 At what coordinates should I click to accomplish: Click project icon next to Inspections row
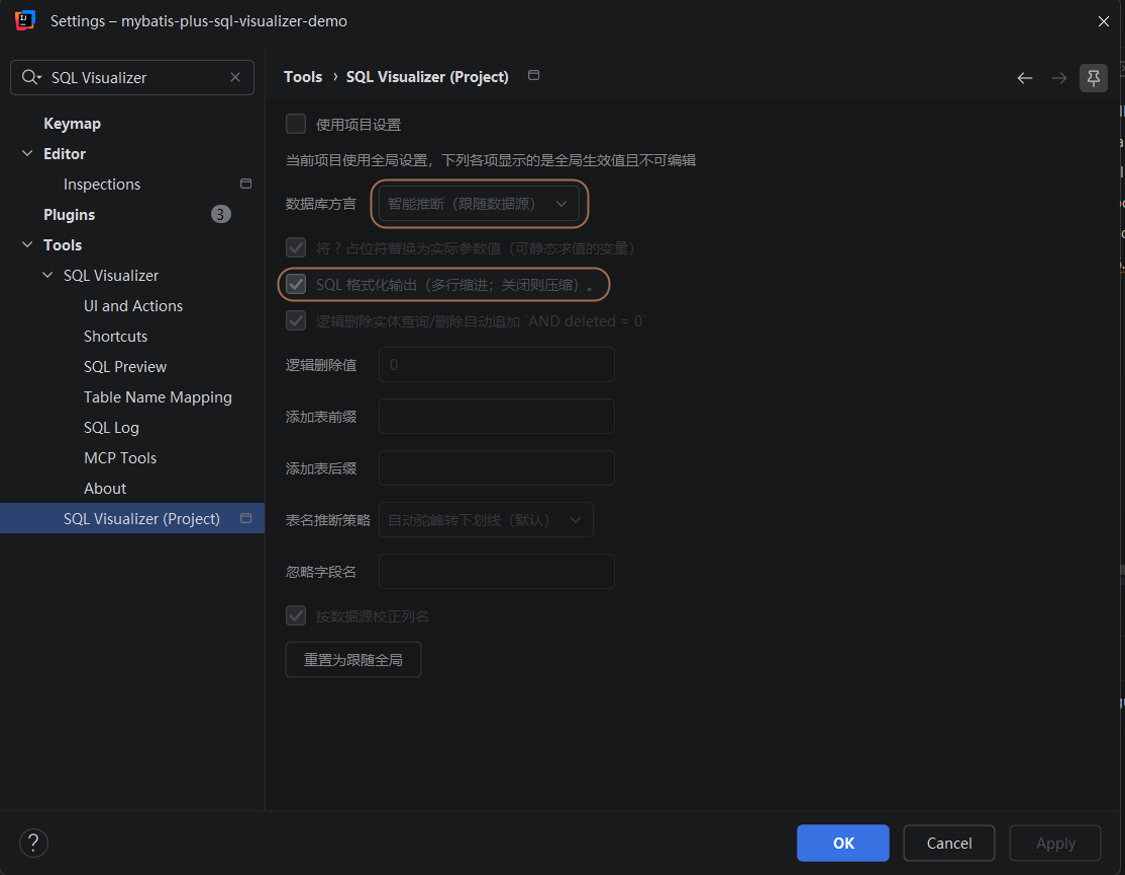click(x=245, y=184)
